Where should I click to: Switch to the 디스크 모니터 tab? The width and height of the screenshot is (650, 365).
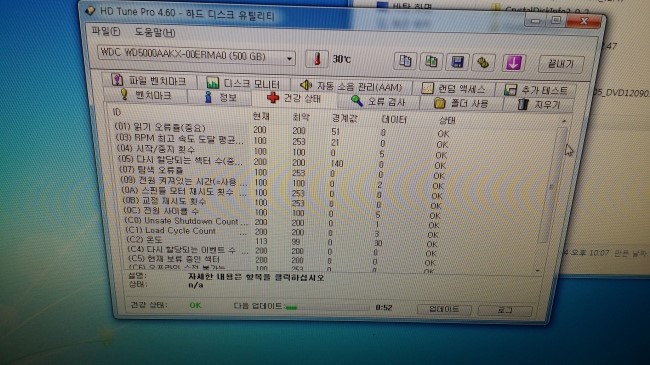tap(244, 83)
